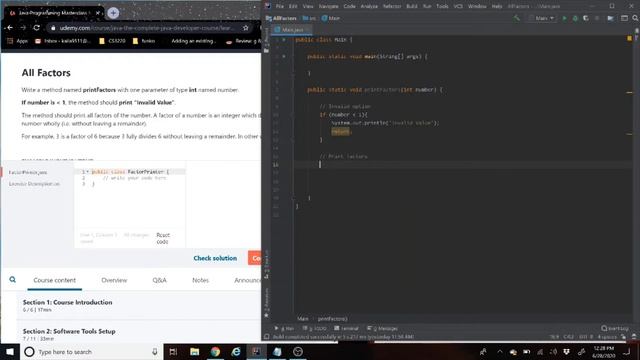Click AllFactors project breadcrumb

tap(282, 18)
